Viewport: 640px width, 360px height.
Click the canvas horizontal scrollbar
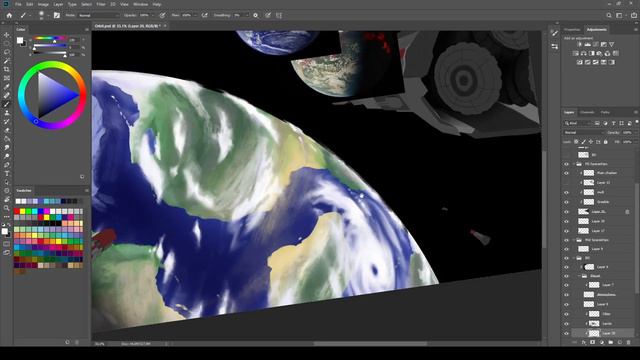tap(371, 344)
